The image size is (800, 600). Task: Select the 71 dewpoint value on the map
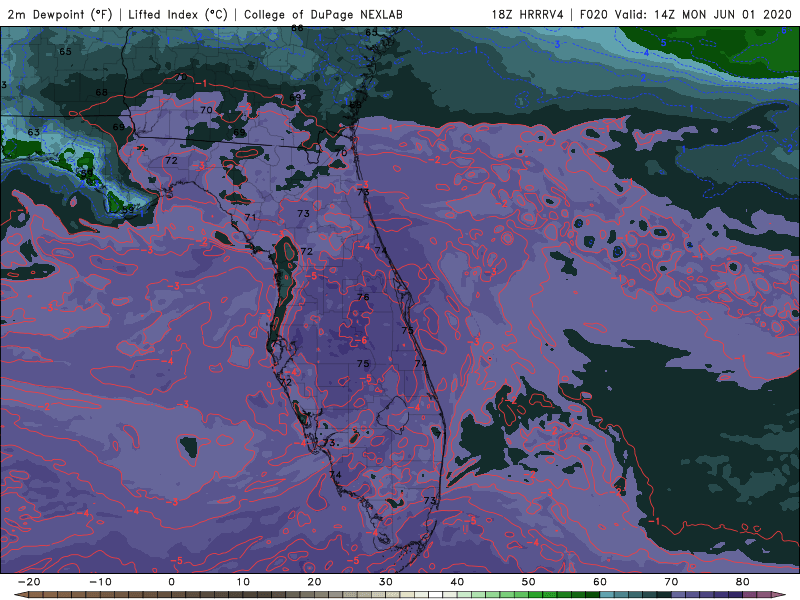(250, 217)
